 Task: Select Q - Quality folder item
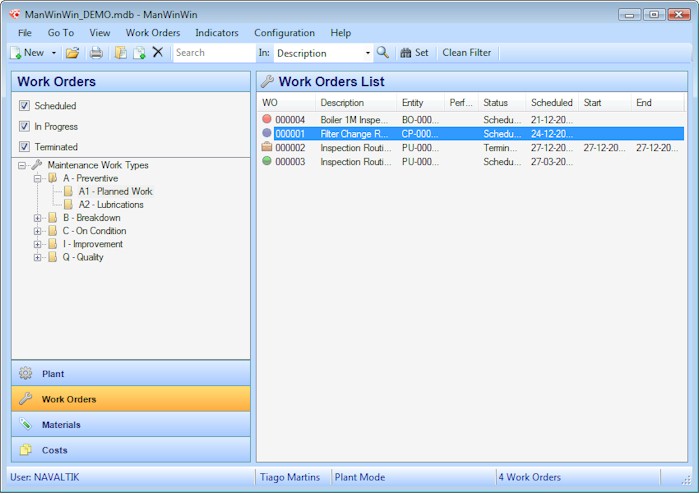click(x=83, y=257)
